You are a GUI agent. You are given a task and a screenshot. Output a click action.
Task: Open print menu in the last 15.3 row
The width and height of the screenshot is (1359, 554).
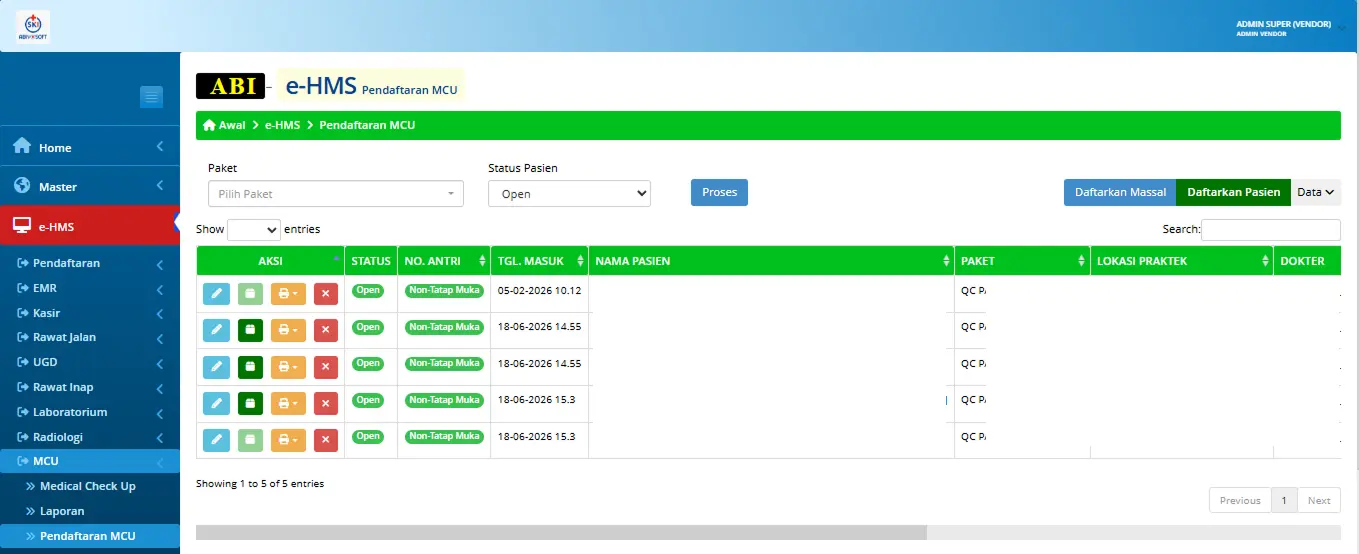[x=288, y=440]
